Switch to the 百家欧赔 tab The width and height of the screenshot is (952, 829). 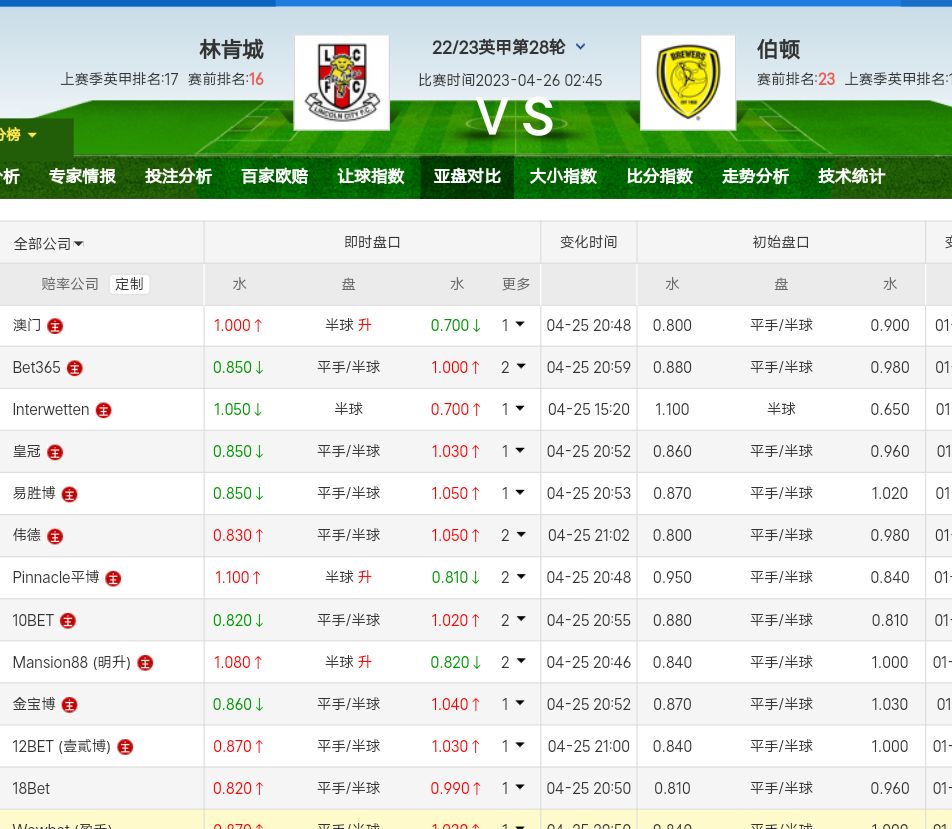tap(274, 176)
